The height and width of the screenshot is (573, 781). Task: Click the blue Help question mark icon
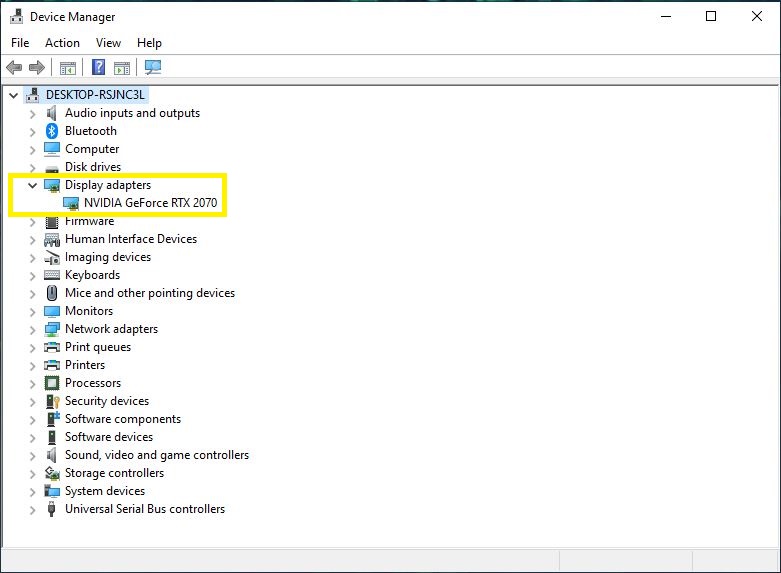coord(99,68)
